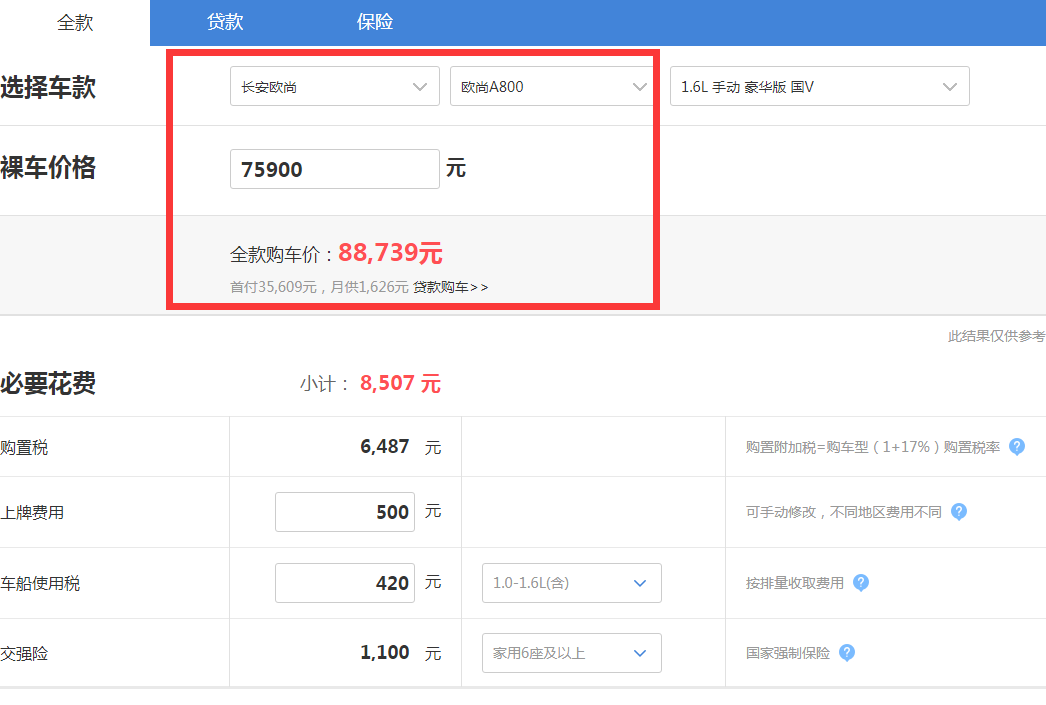
Task: Switch to the 全款 tab
Action: pyautogui.click(x=75, y=23)
